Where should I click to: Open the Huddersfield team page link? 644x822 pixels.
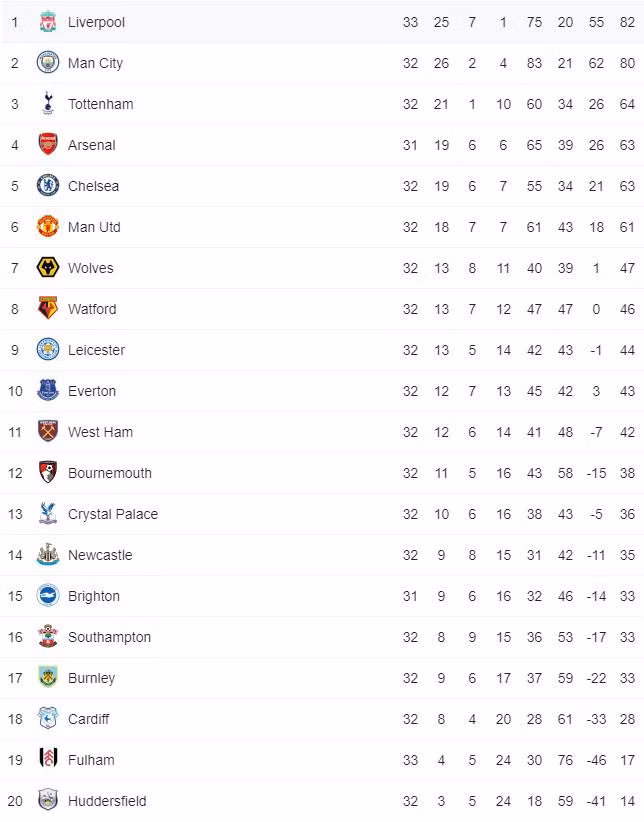pos(107,801)
